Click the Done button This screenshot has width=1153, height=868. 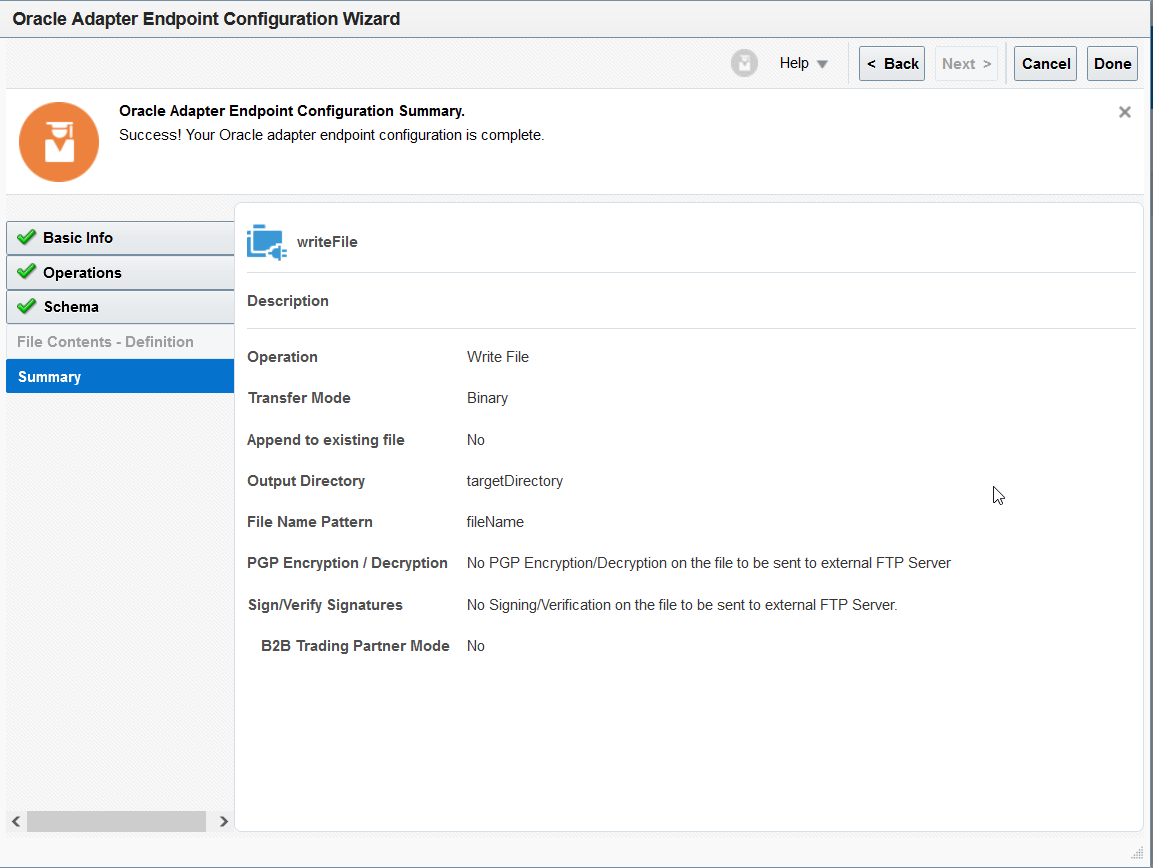pyautogui.click(x=1112, y=63)
